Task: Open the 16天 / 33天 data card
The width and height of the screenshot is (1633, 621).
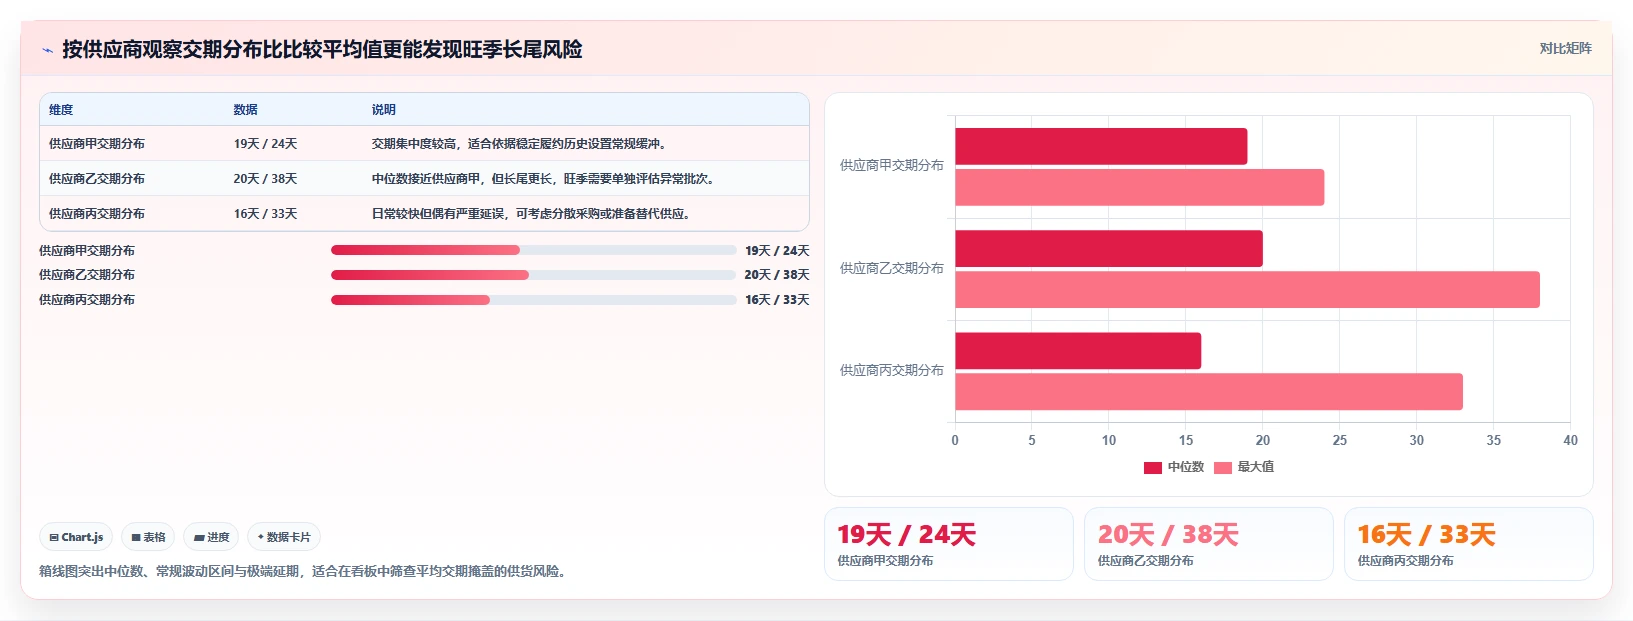Action: [1469, 544]
